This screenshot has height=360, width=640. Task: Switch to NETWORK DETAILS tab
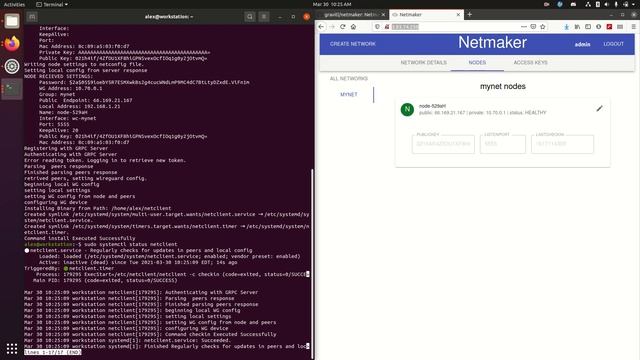point(424,62)
